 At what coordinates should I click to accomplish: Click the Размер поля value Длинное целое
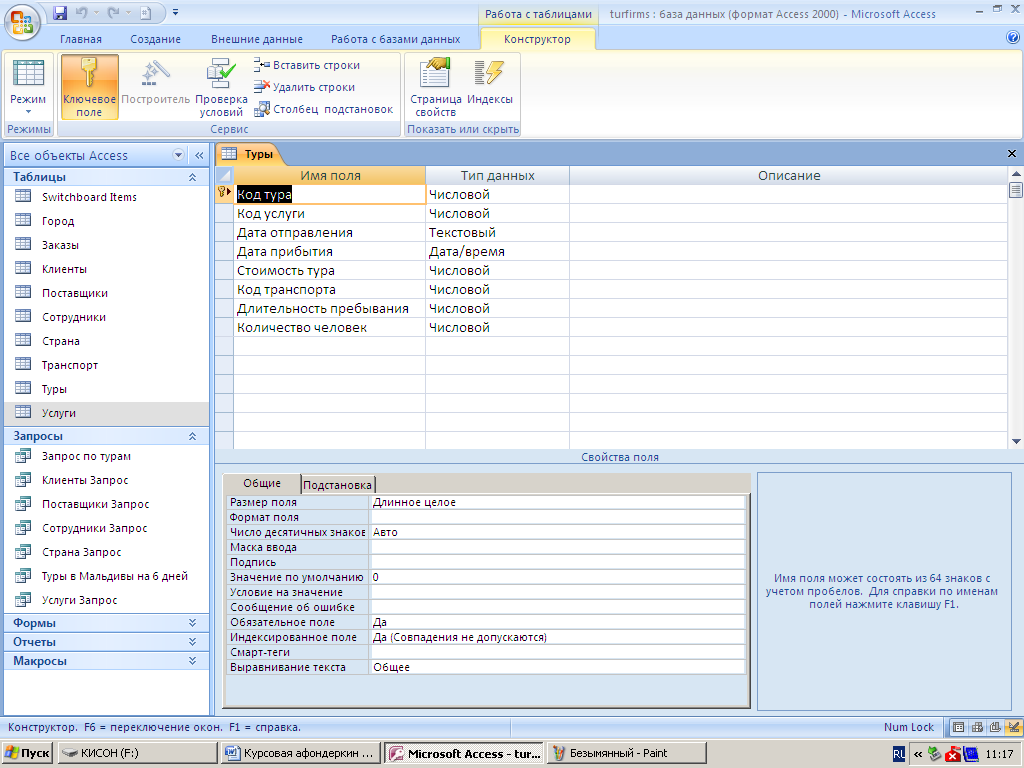click(558, 502)
